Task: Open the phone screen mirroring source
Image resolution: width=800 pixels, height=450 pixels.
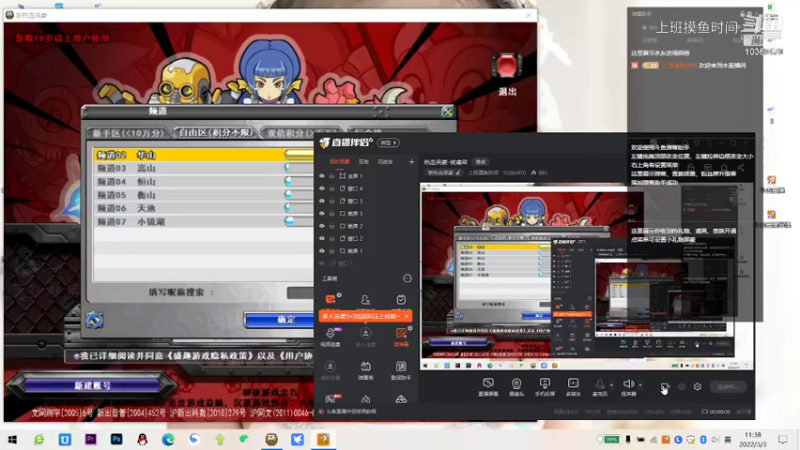Action: point(544,386)
